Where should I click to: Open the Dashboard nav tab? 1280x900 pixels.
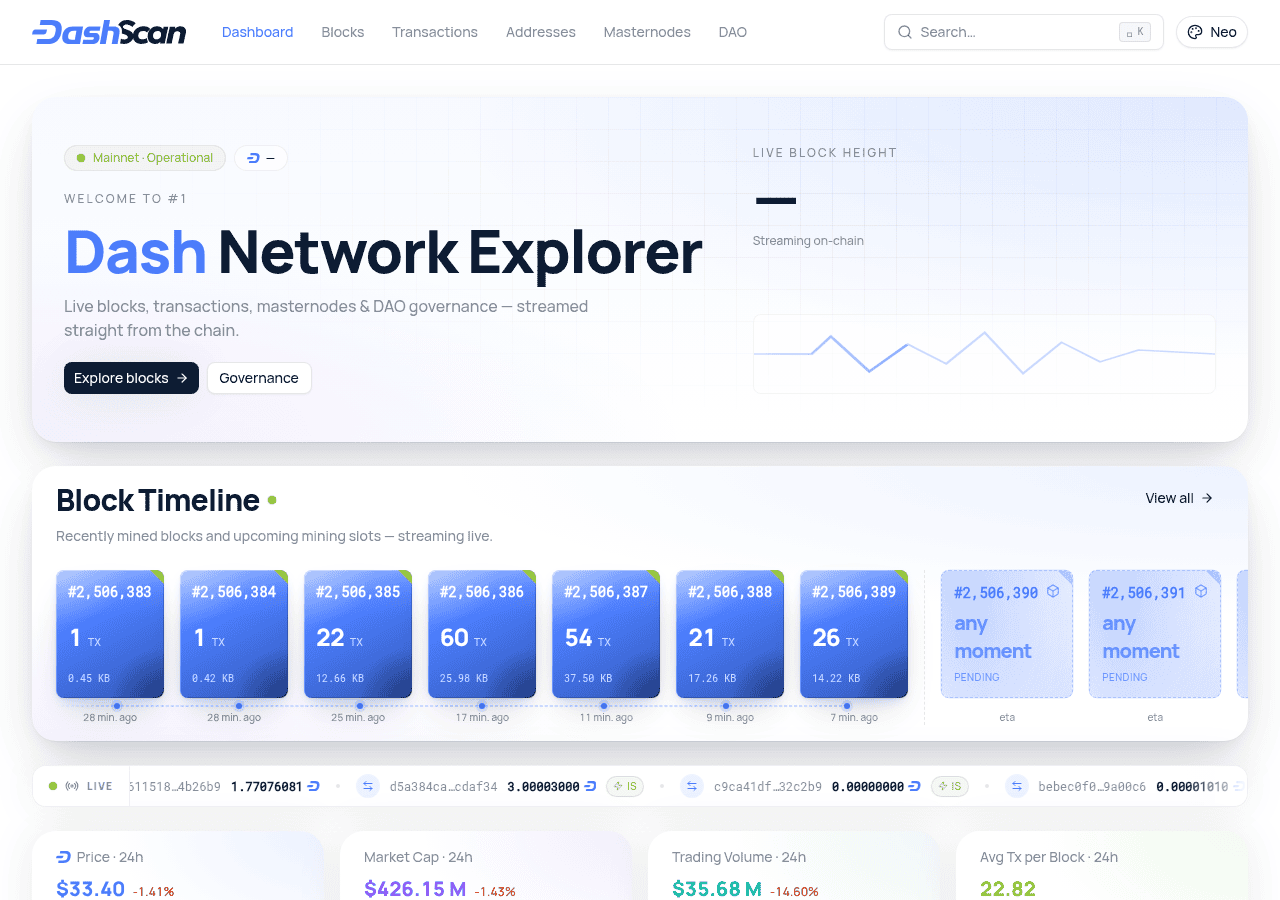pyautogui.click(x=258, y=32)
